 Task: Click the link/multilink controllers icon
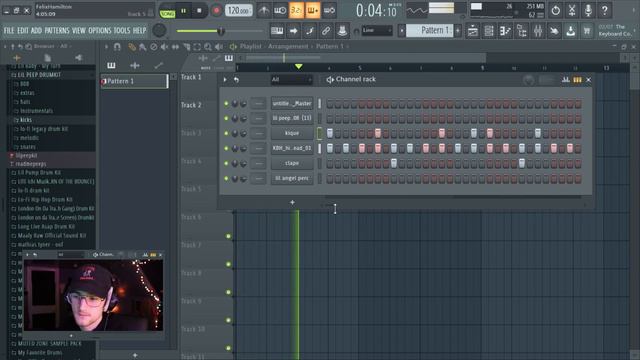(326, 31)
